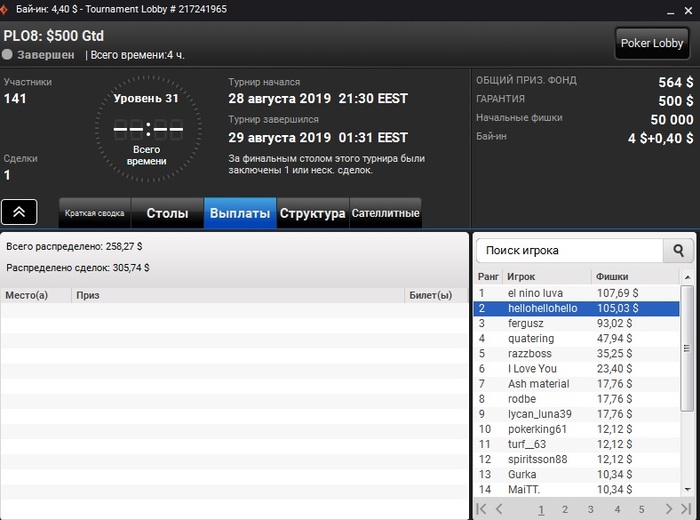Open the Структура tab
This screenshot has height=520, width=700.
312,213
